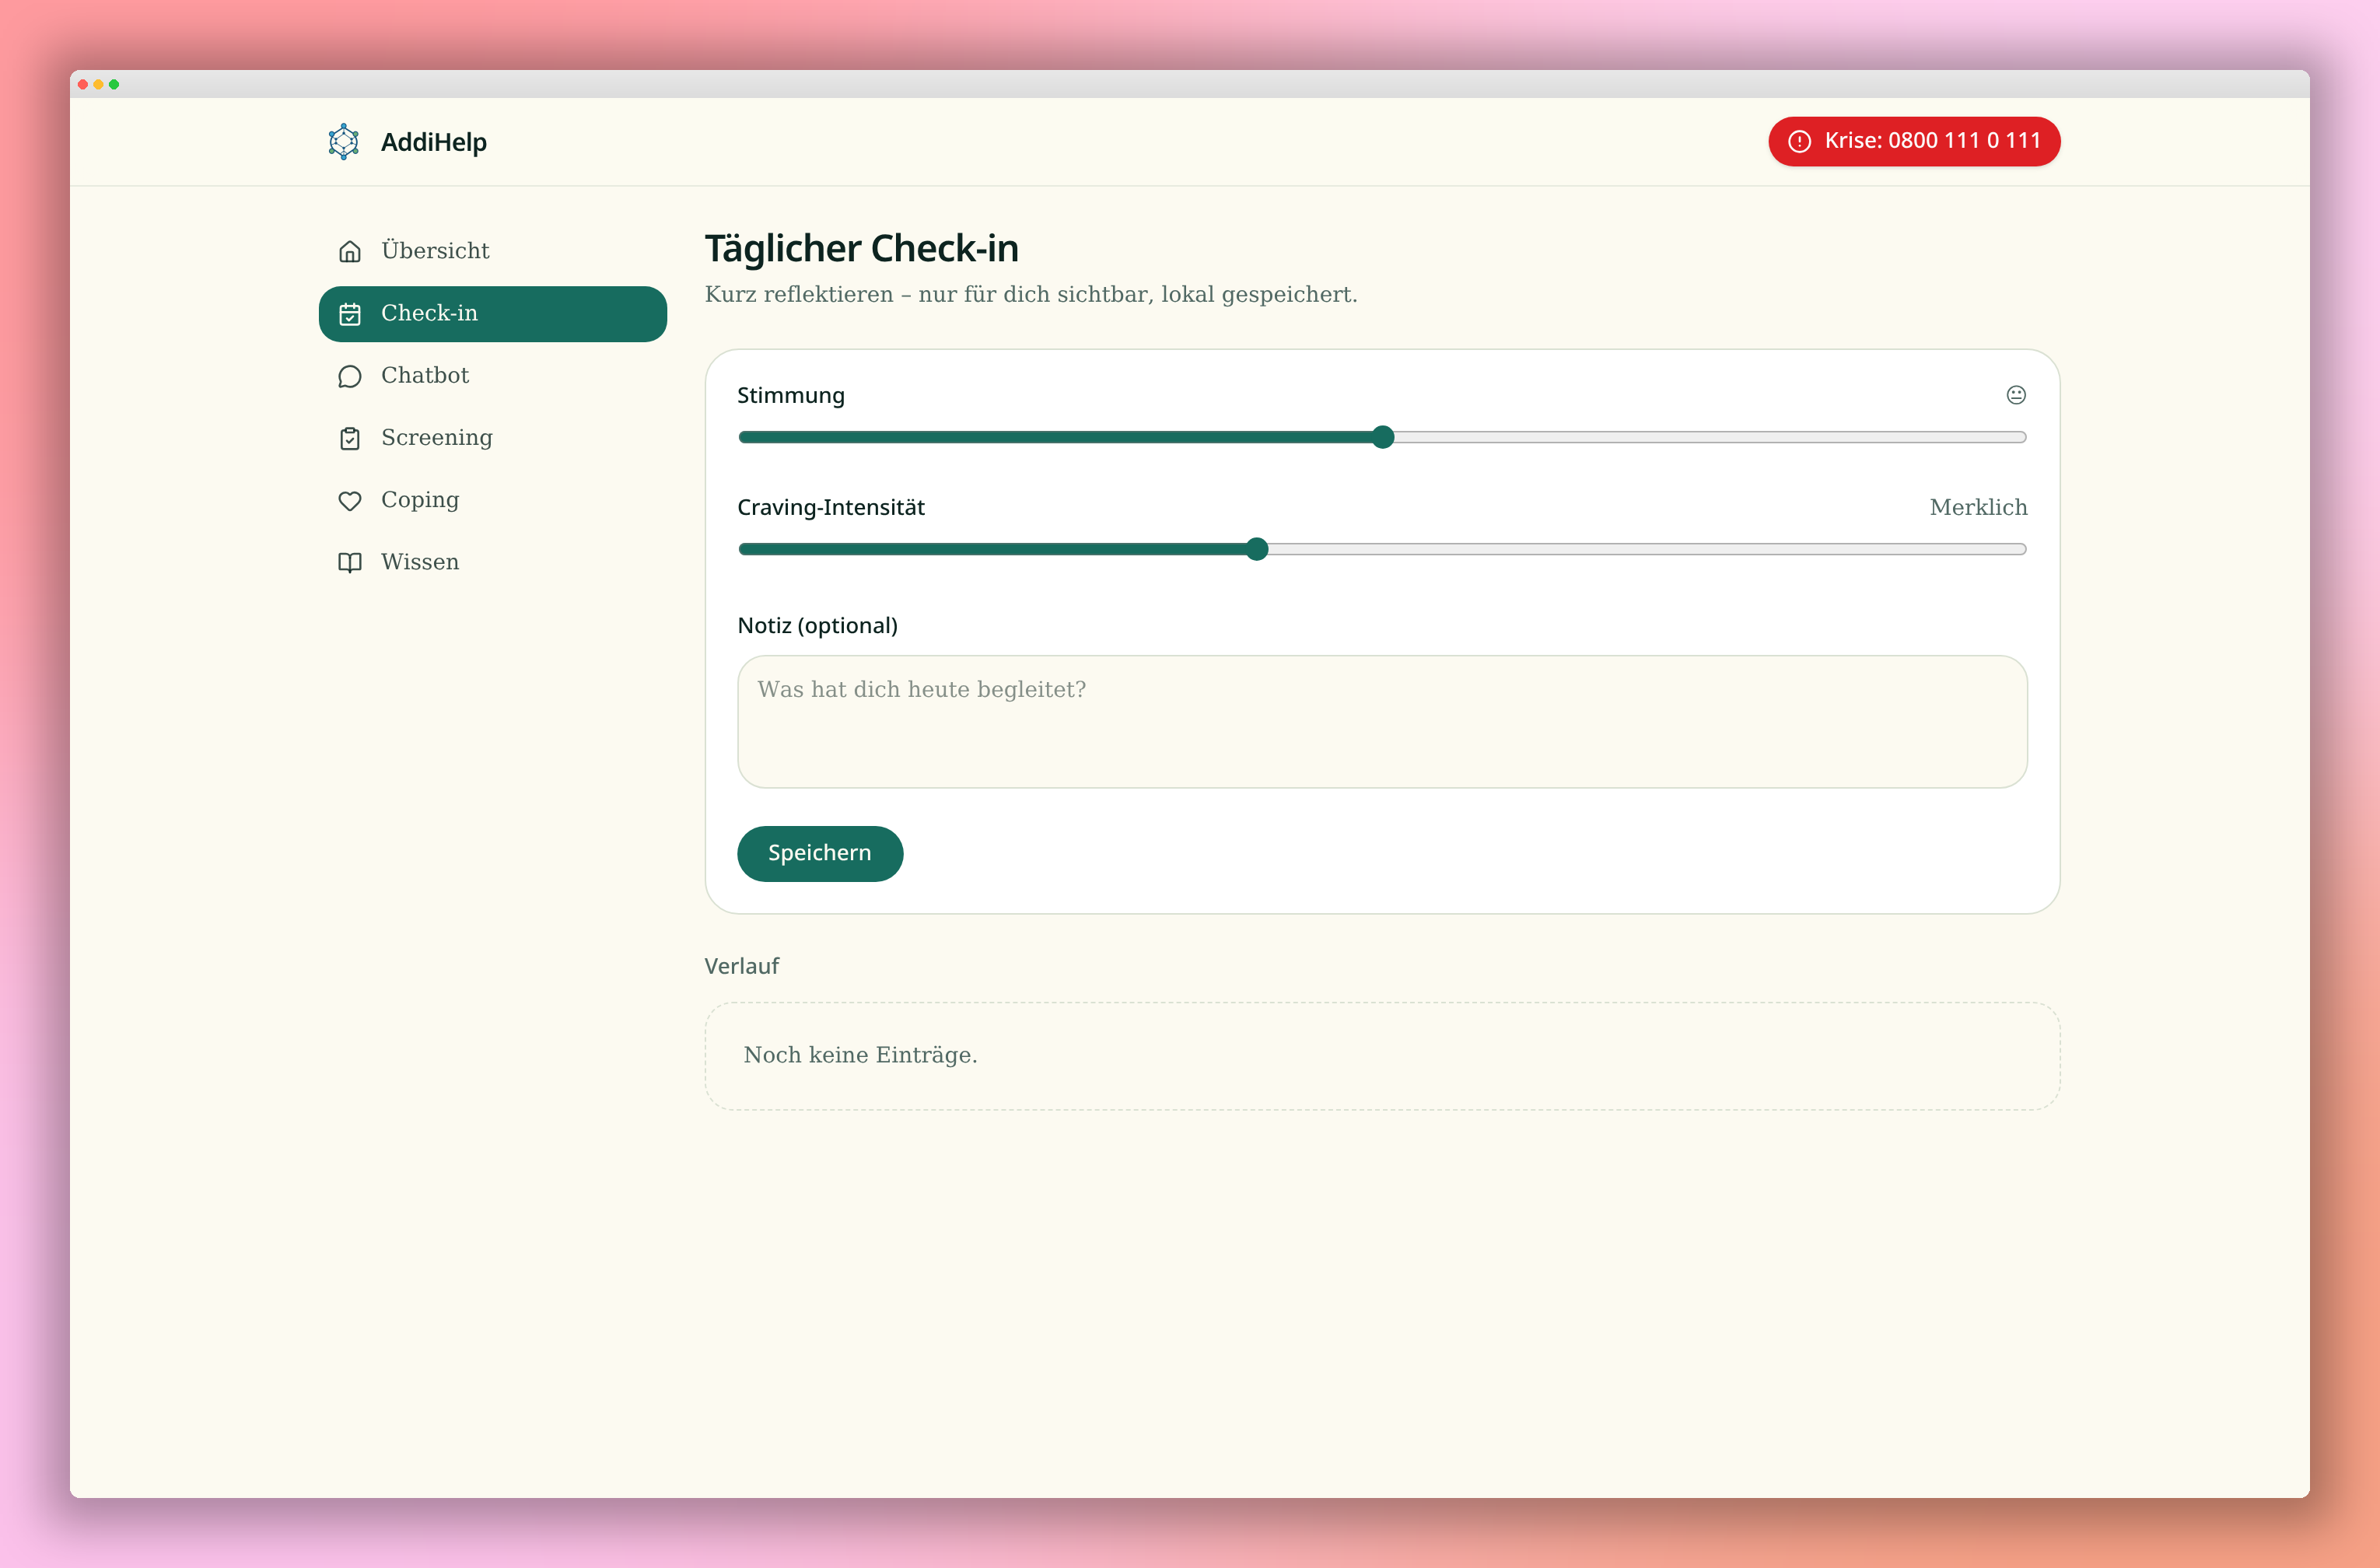Focus the Notiz text field
The image size is (2380, 1568).
[1382, 721]
